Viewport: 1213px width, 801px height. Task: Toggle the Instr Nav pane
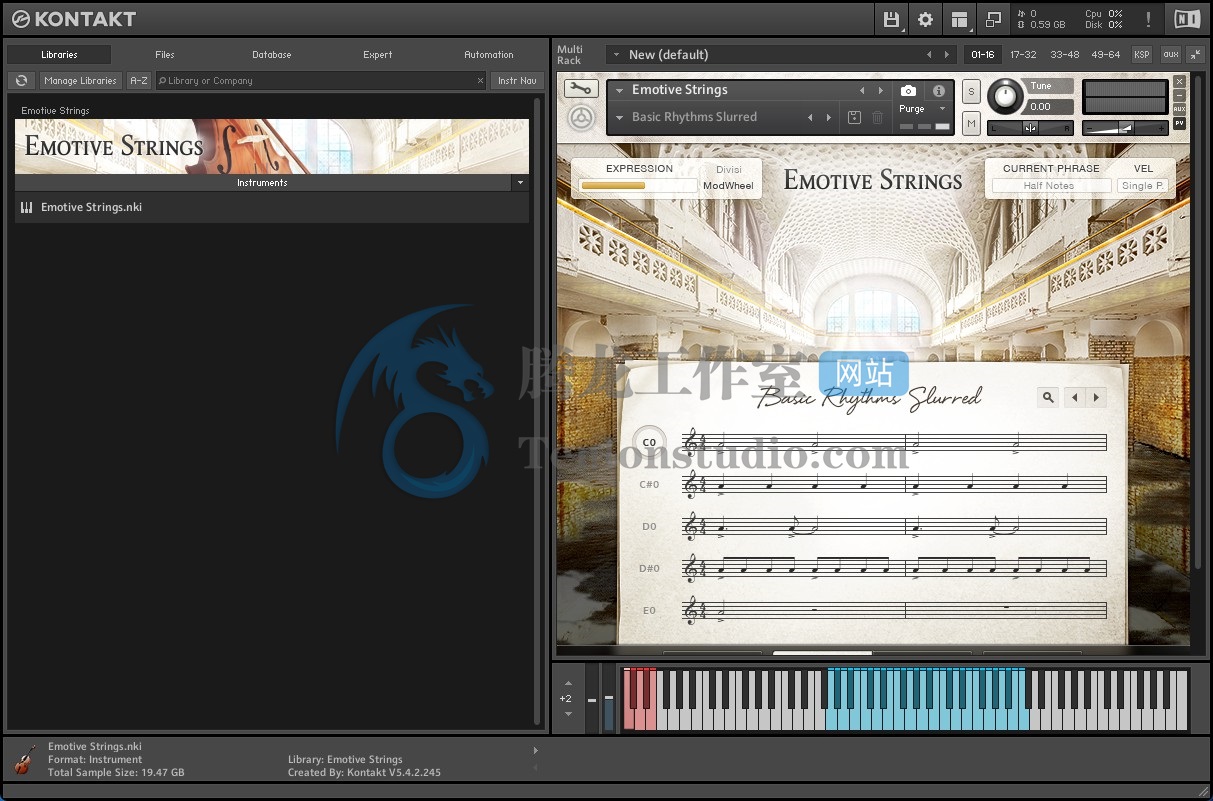[517, 81]
